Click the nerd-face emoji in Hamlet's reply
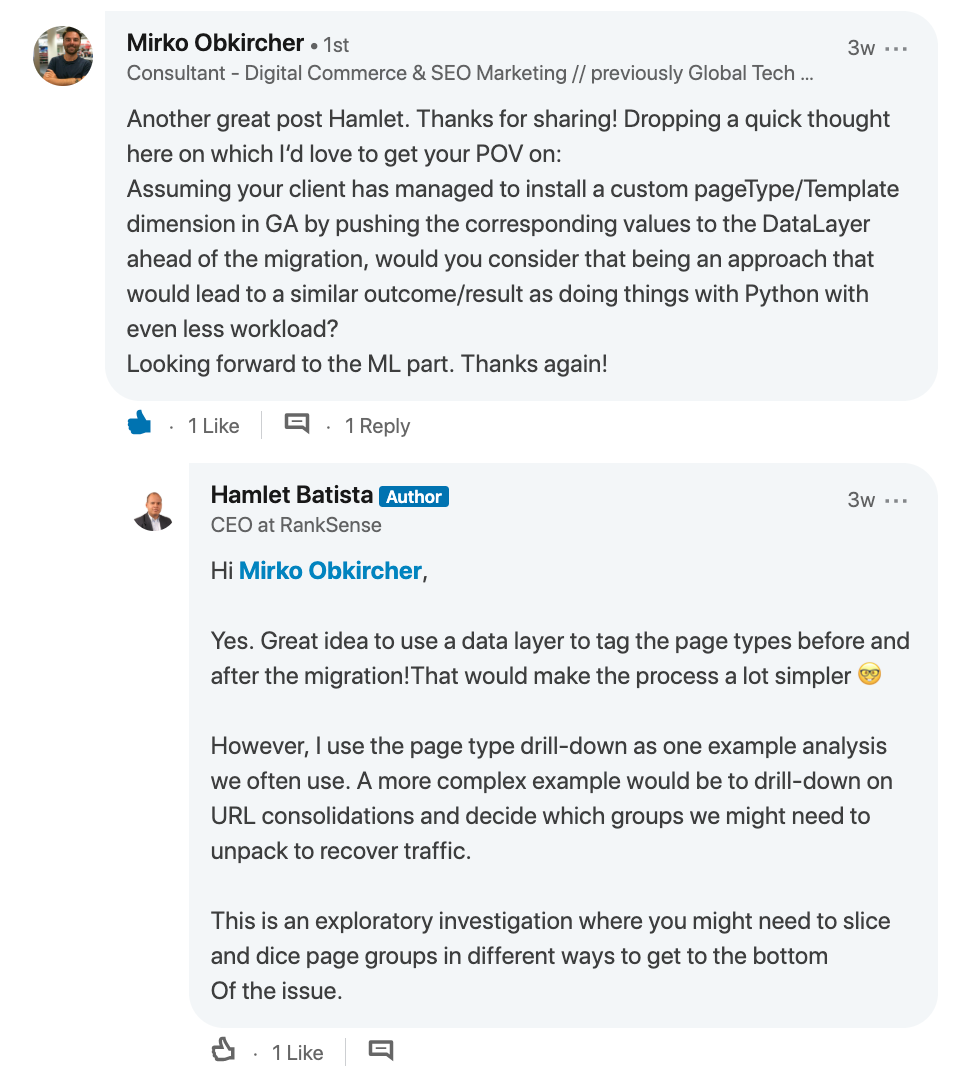962x1087 pixels. pyautogui.click(x=870, y=676)
